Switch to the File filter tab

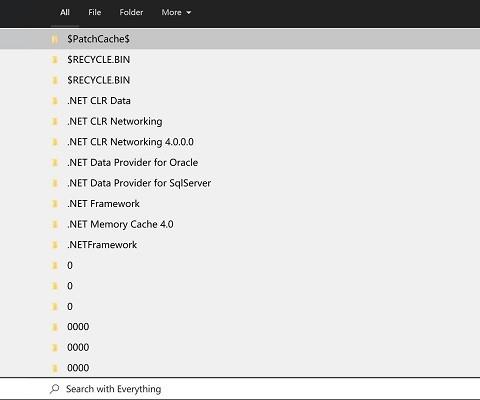point(95,12)
